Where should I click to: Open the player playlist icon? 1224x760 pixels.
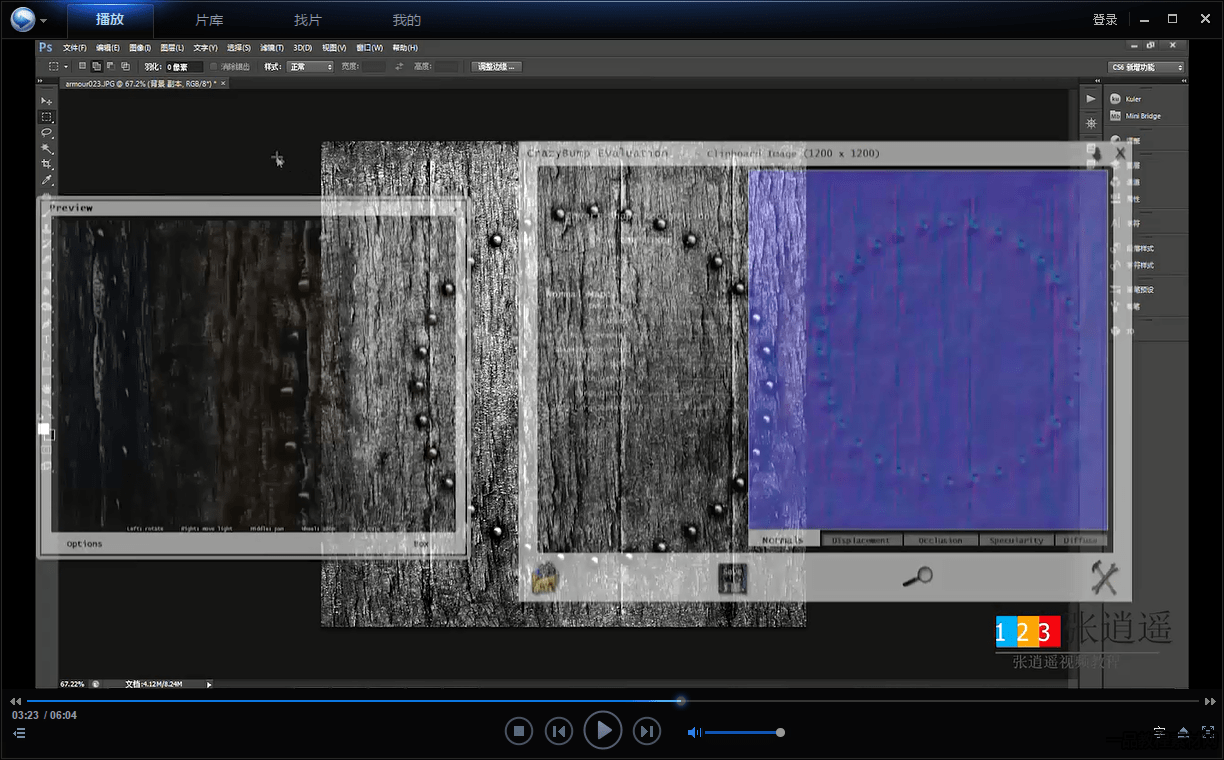pyautogui.click(x=19, y=733)
